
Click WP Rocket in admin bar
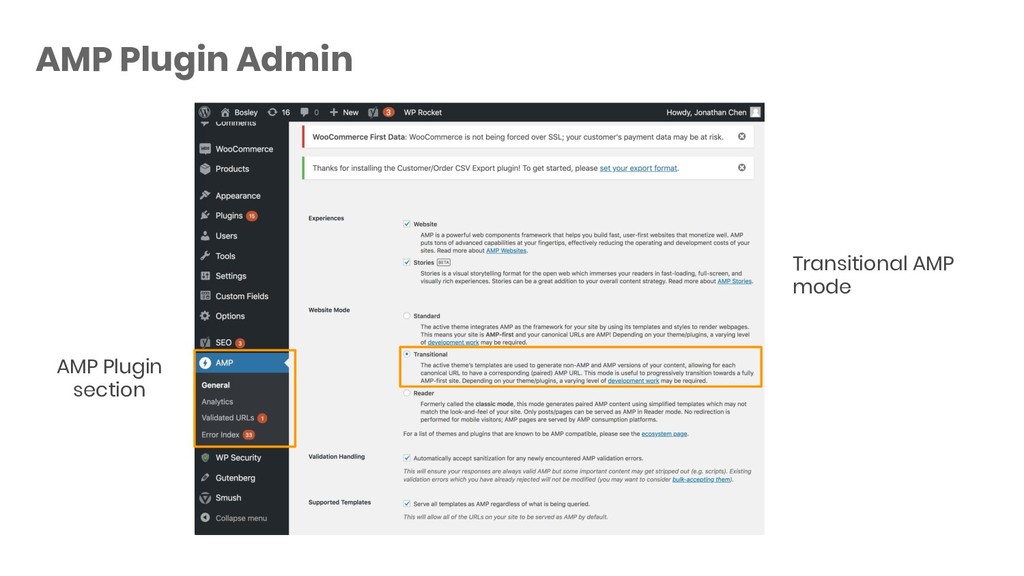coord(423,112)
